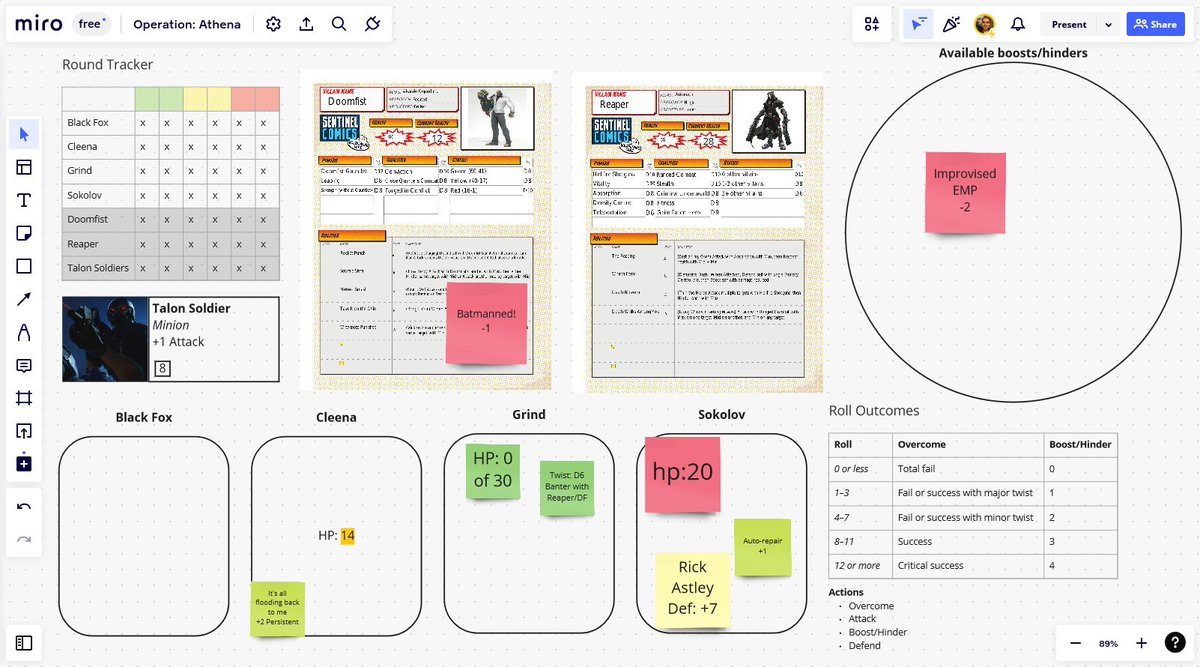Select the Frame tool
Screen dimensions: 1200x667
(x=24, y=398)
